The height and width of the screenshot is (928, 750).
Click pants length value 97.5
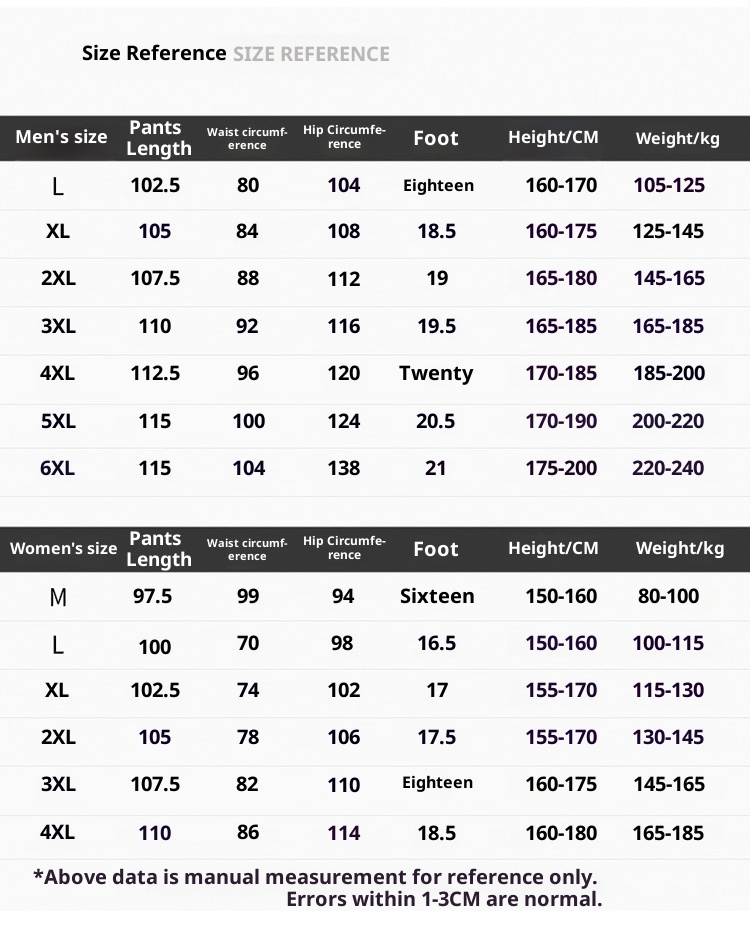[x=153, y=596]
